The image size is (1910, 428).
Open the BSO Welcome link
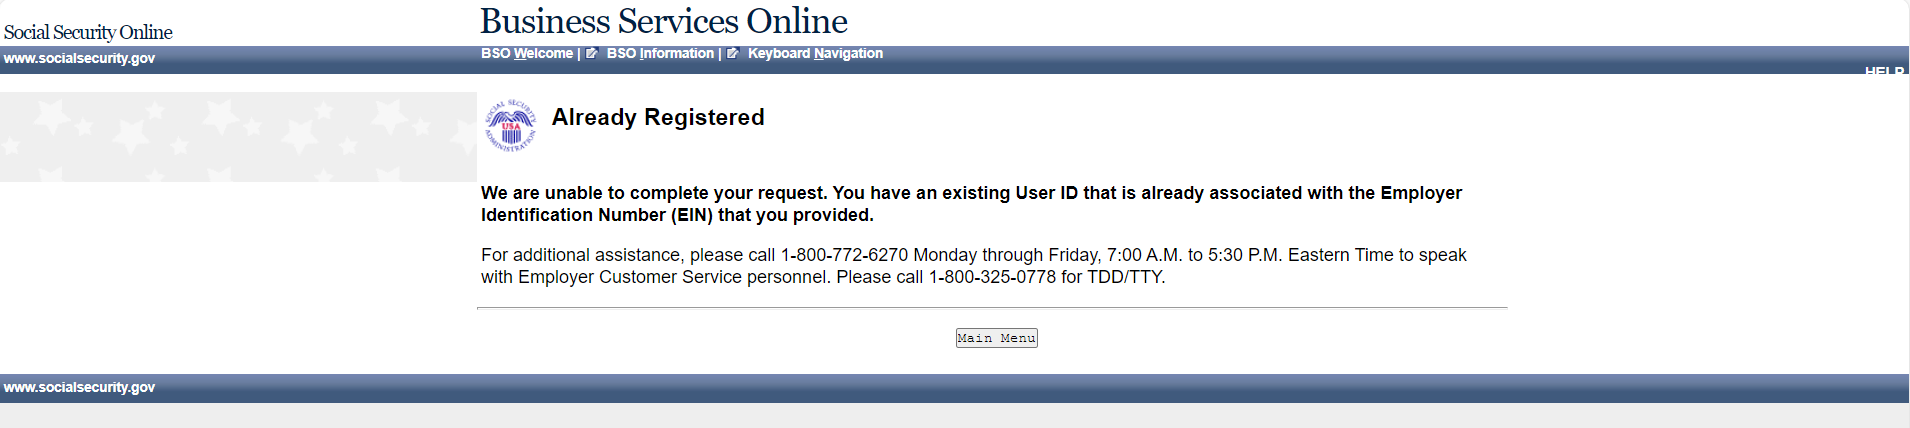tap(527, 53)
